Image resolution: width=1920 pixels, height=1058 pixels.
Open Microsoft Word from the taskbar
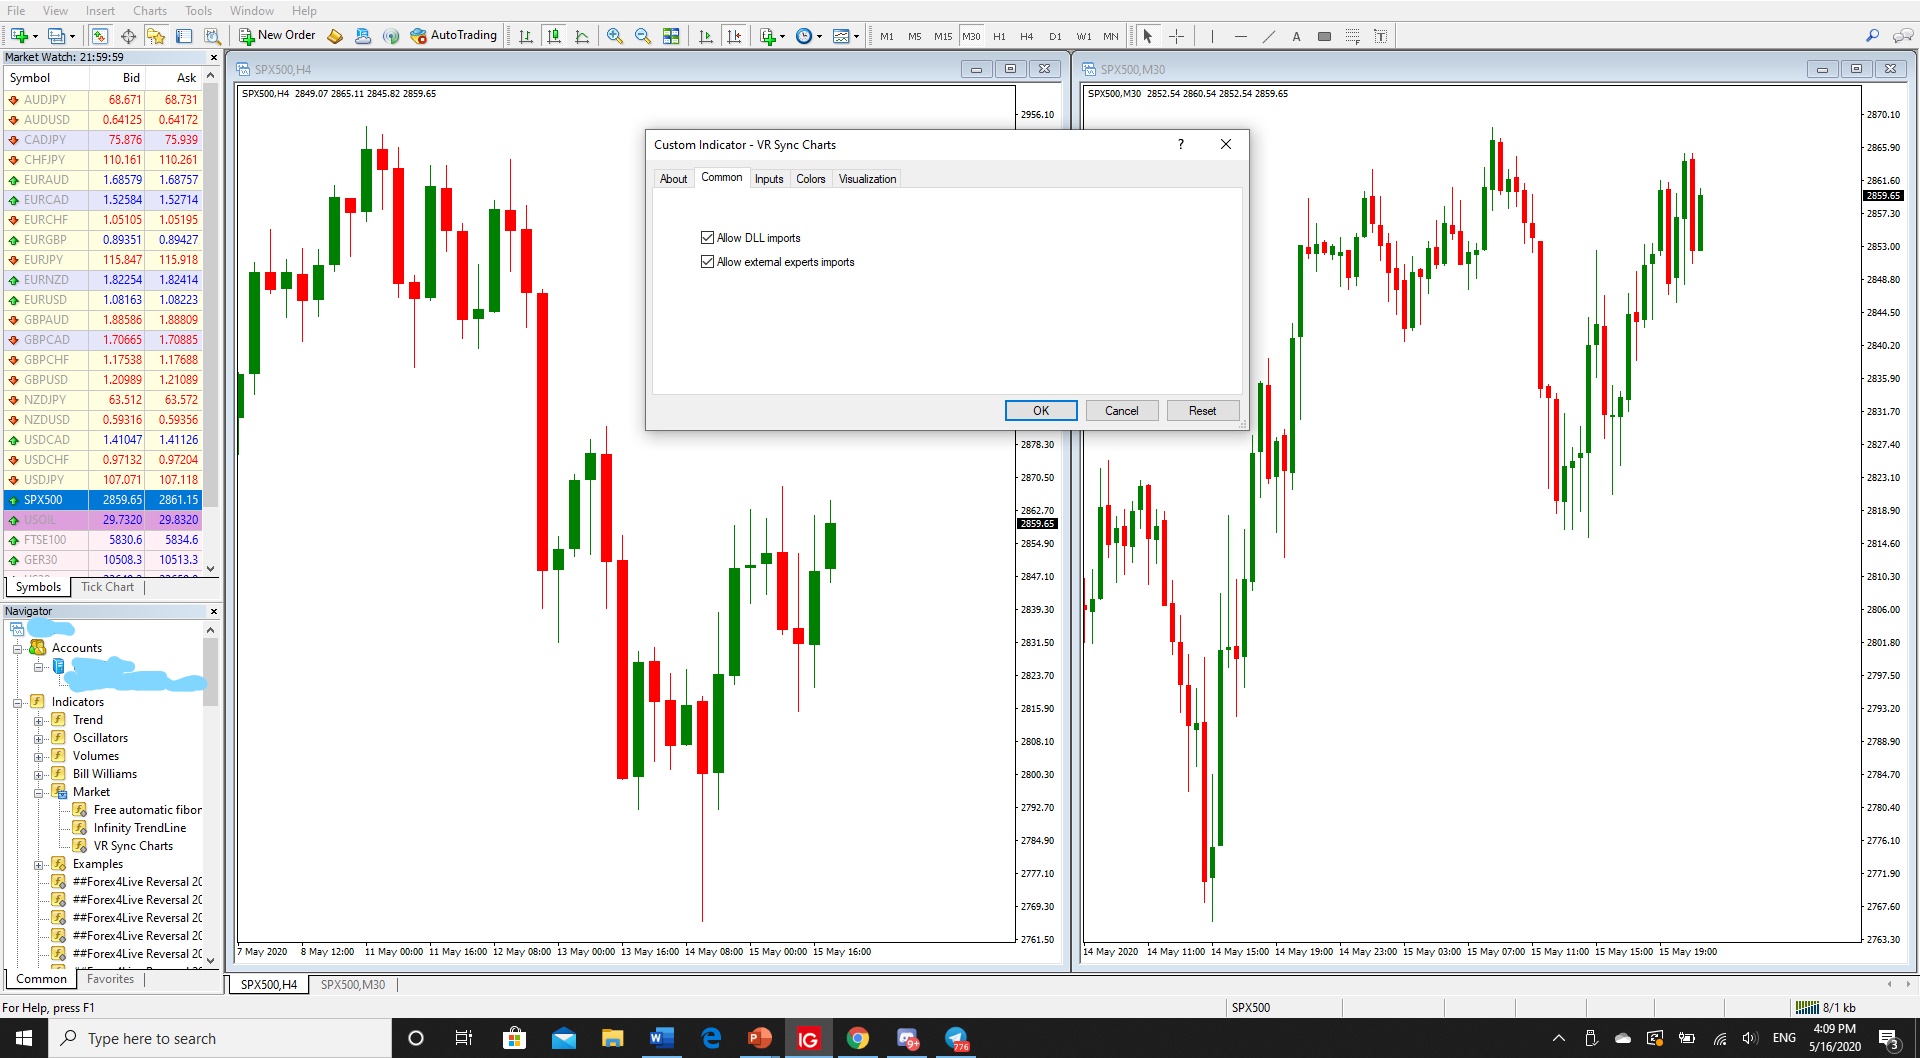(x=661, y=1038)
